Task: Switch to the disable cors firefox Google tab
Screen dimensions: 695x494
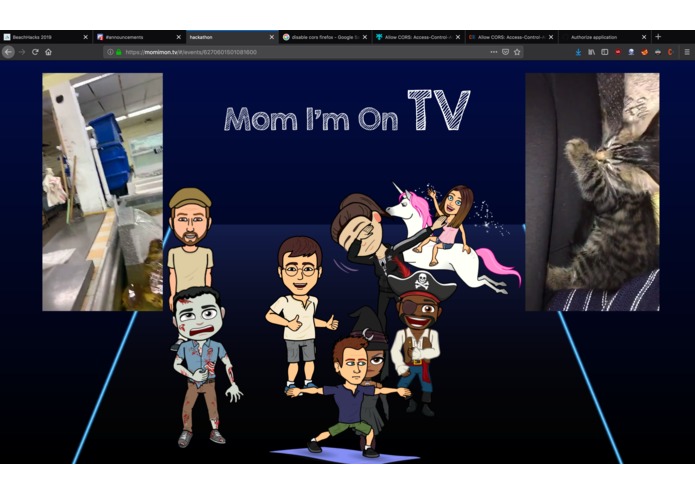Action: click(x=325, y=37)
